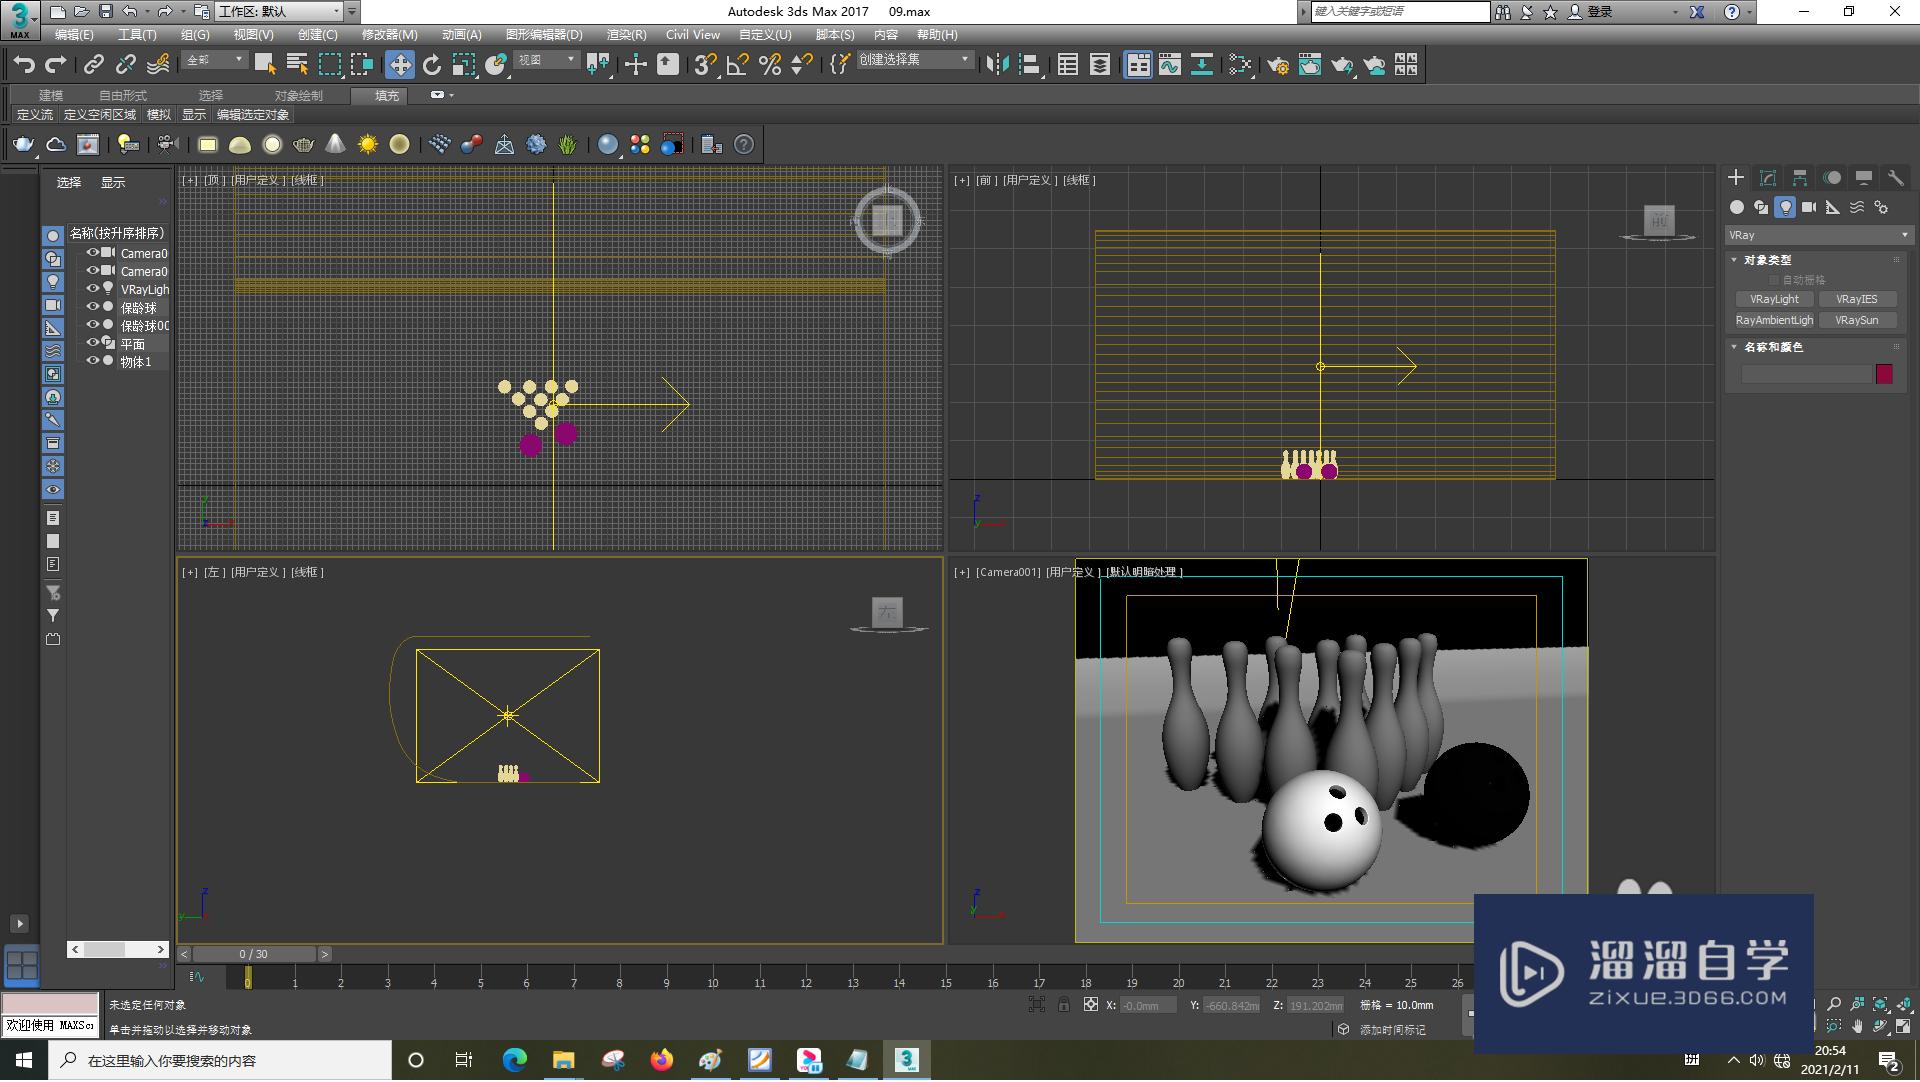The width and height of the screenshot is (1920, 1082).
Task: Activate the Select and Move tool
Action: click(x=400, y=65)
